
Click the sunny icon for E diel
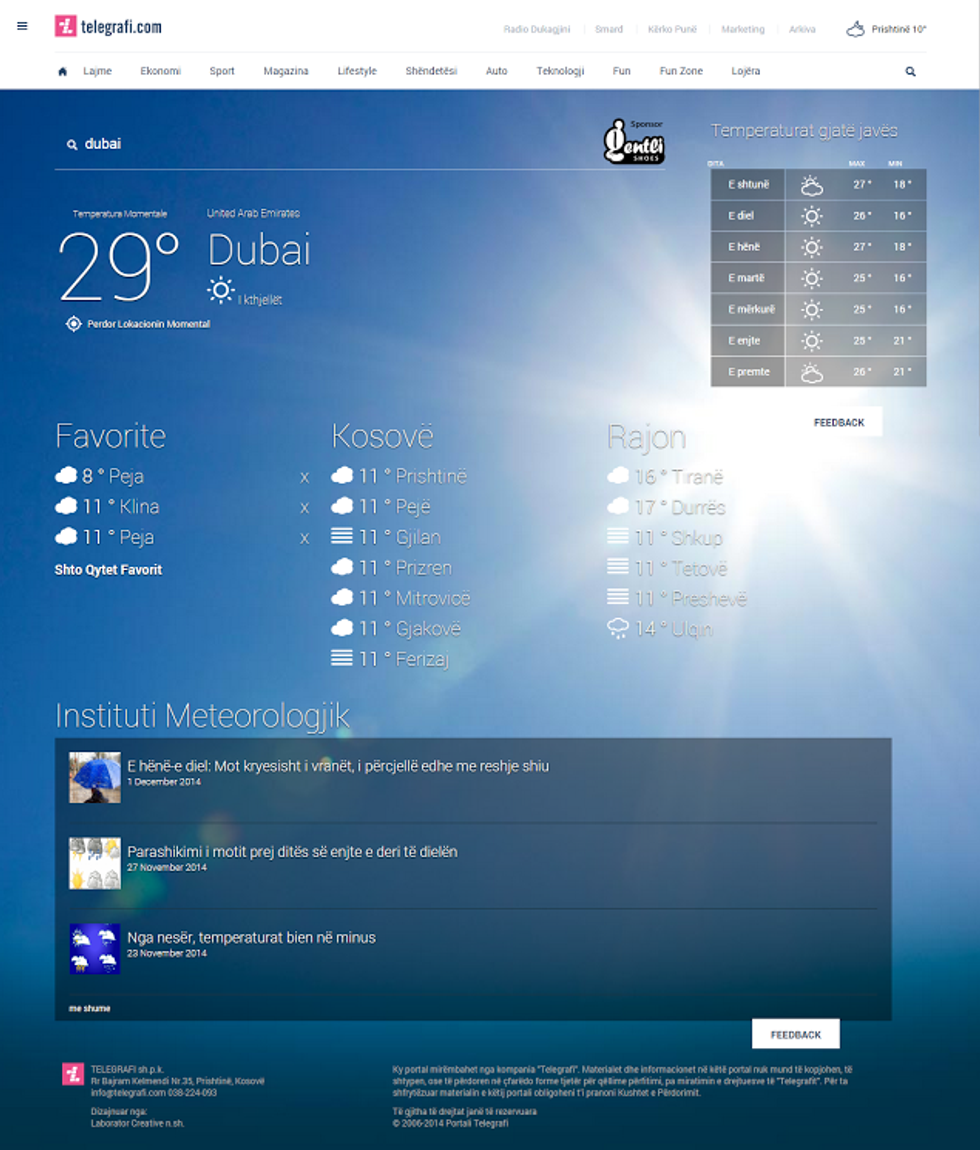[810, 215]
